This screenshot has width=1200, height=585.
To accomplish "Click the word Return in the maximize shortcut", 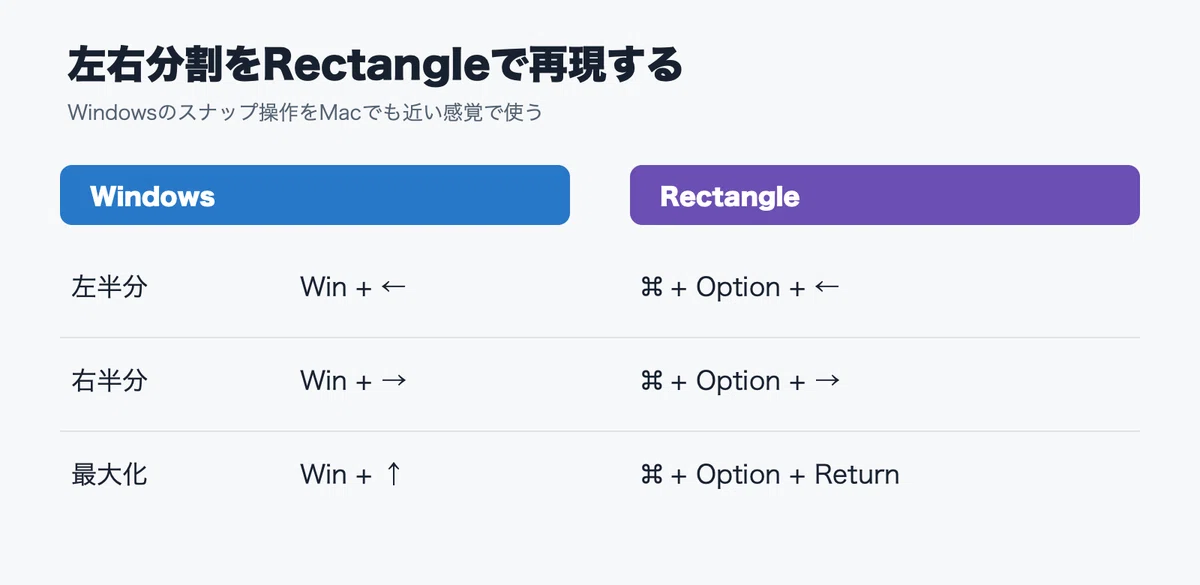I will [x=857, y=474].
